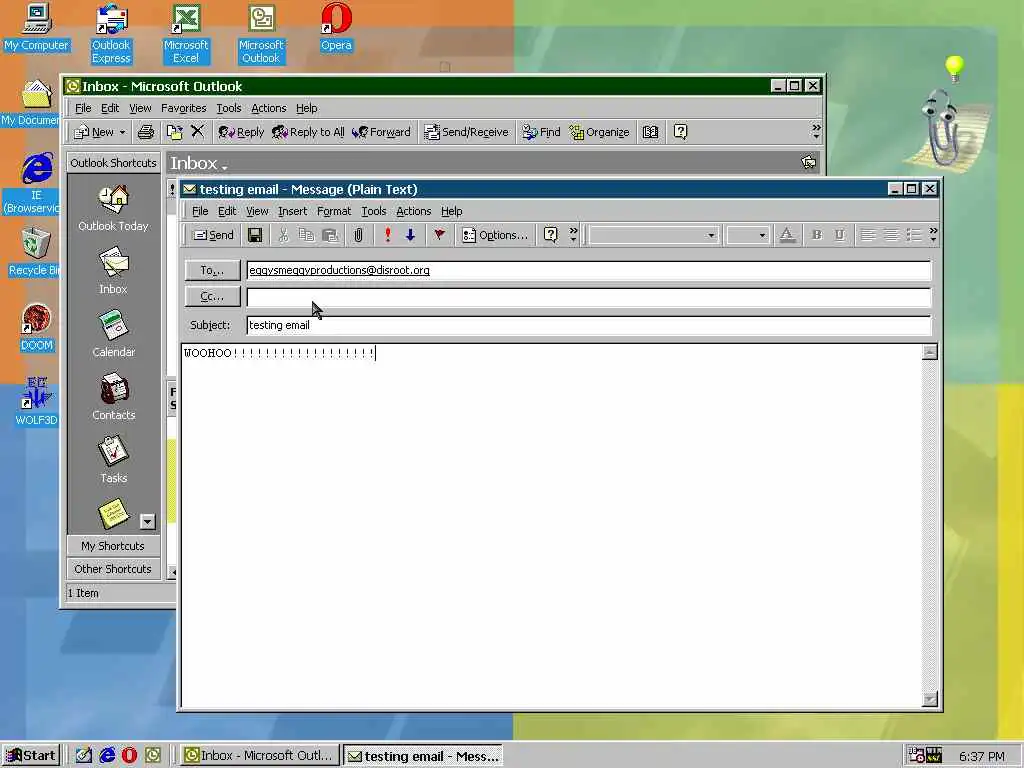1024x768 pixels.
Task: Open the font size dropdown
Action: (761, 235)
